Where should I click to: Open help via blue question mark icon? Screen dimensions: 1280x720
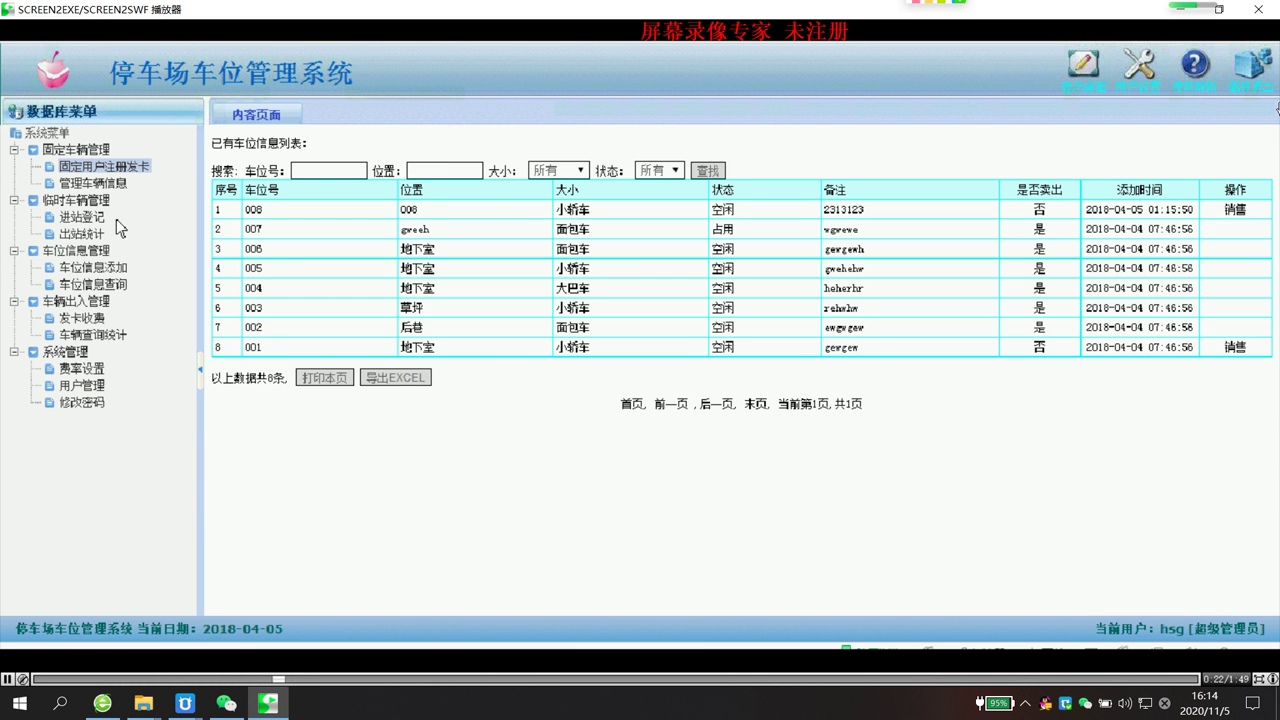[1194, 64]
